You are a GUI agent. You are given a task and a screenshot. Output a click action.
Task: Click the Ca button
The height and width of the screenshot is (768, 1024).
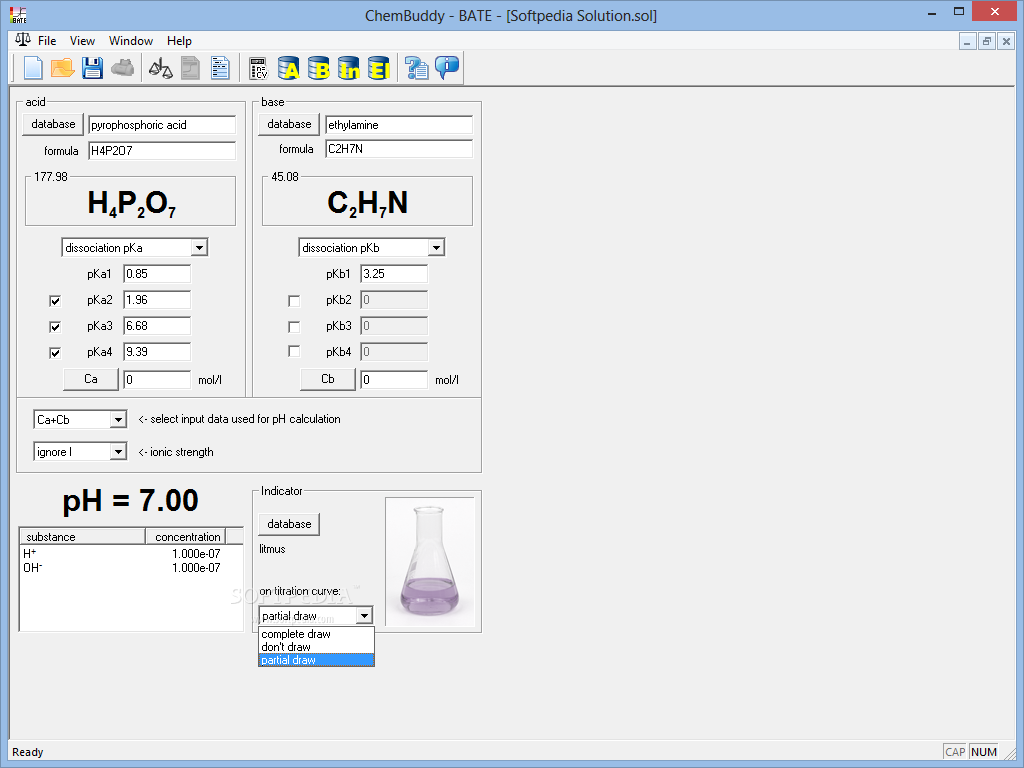coord(91,379)
